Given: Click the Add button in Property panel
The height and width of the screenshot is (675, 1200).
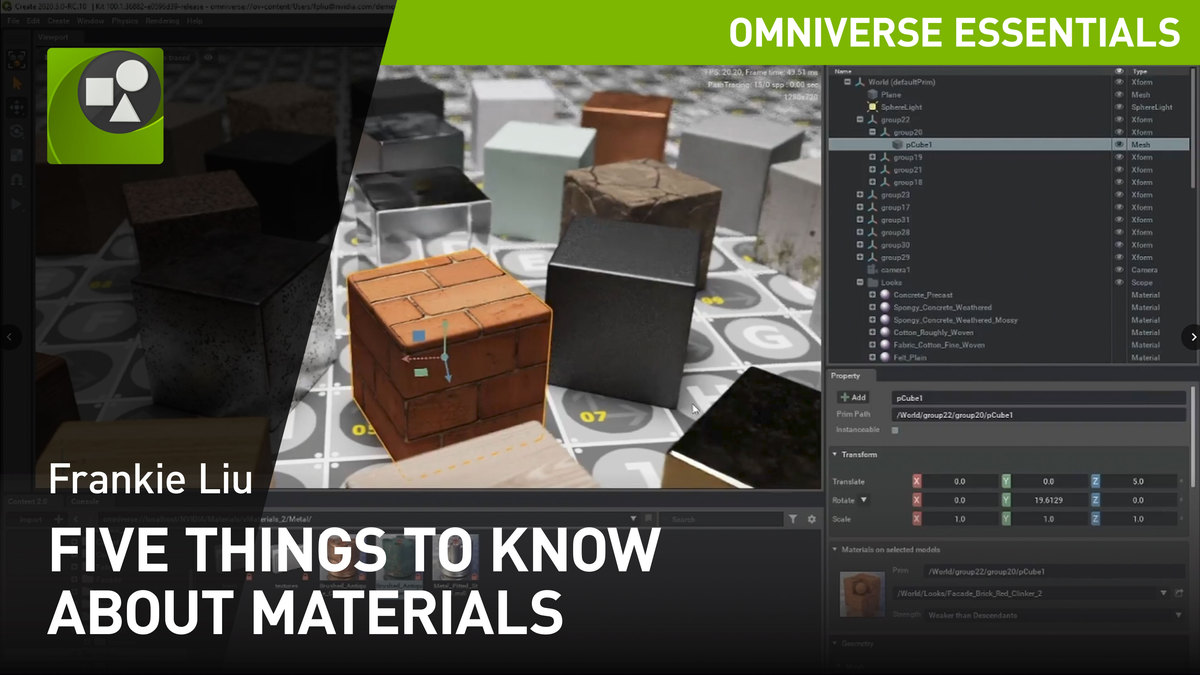Looking at the screenshot, I should pos(853,398).
